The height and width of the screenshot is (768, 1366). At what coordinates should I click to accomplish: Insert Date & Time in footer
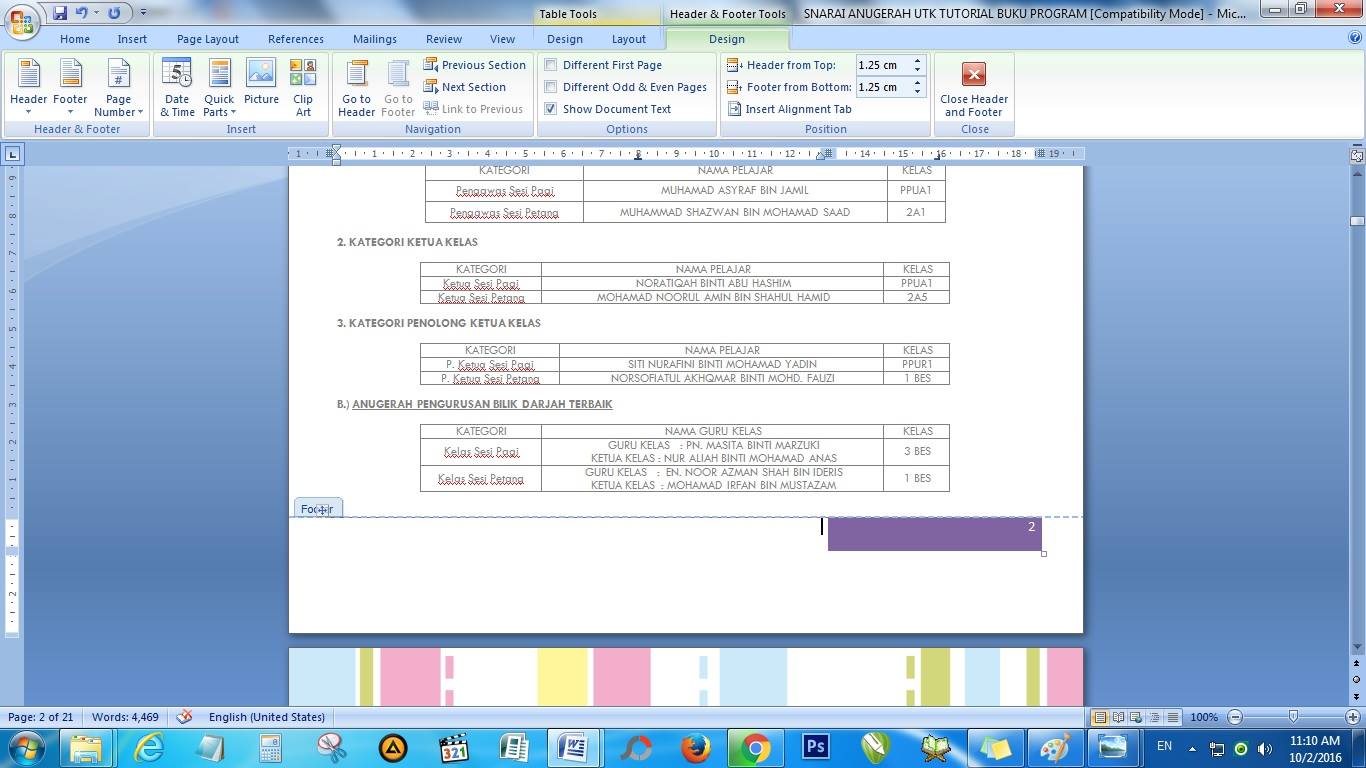(x=177, y=88)
